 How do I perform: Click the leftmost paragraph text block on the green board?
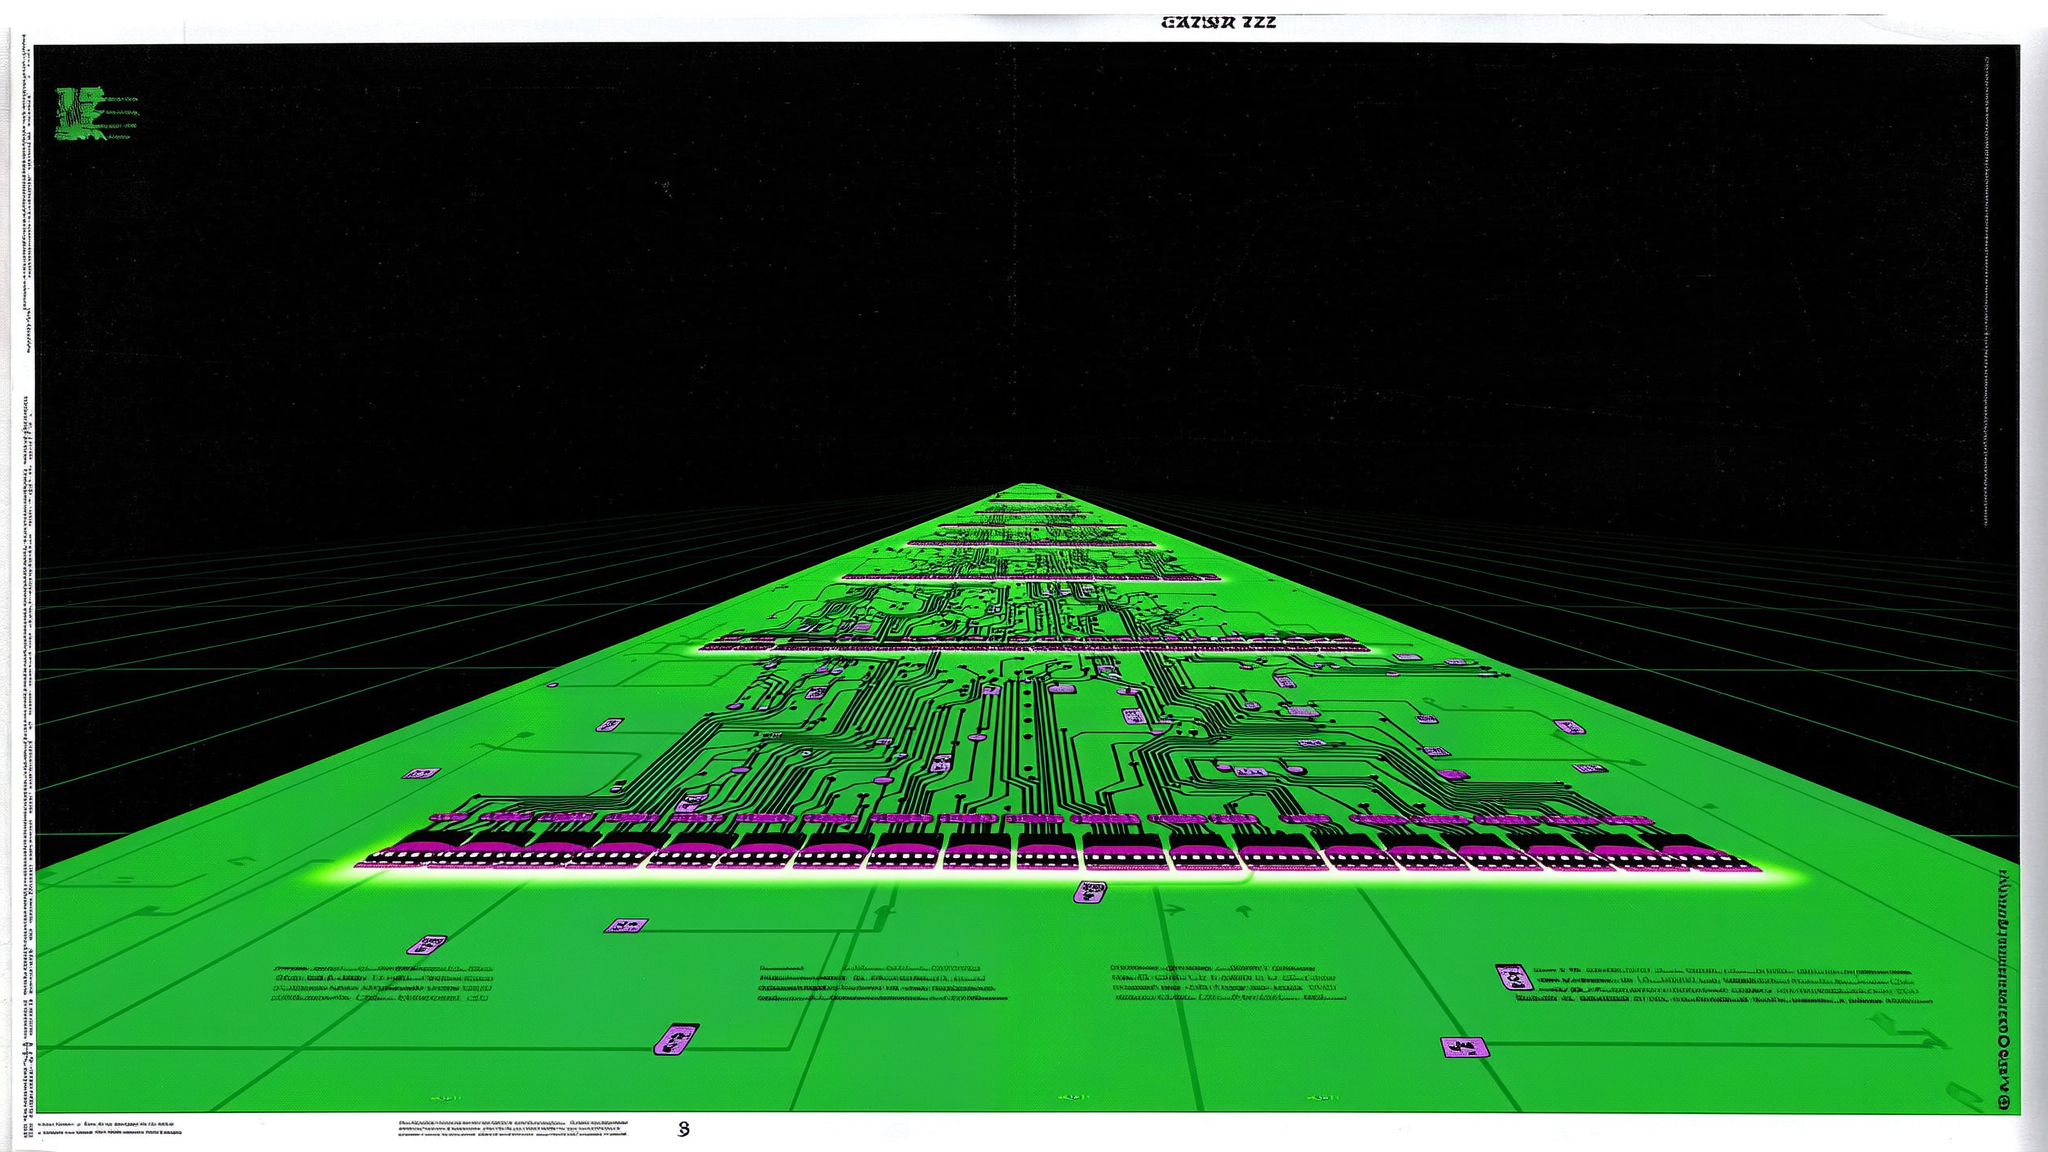(383, 984)
